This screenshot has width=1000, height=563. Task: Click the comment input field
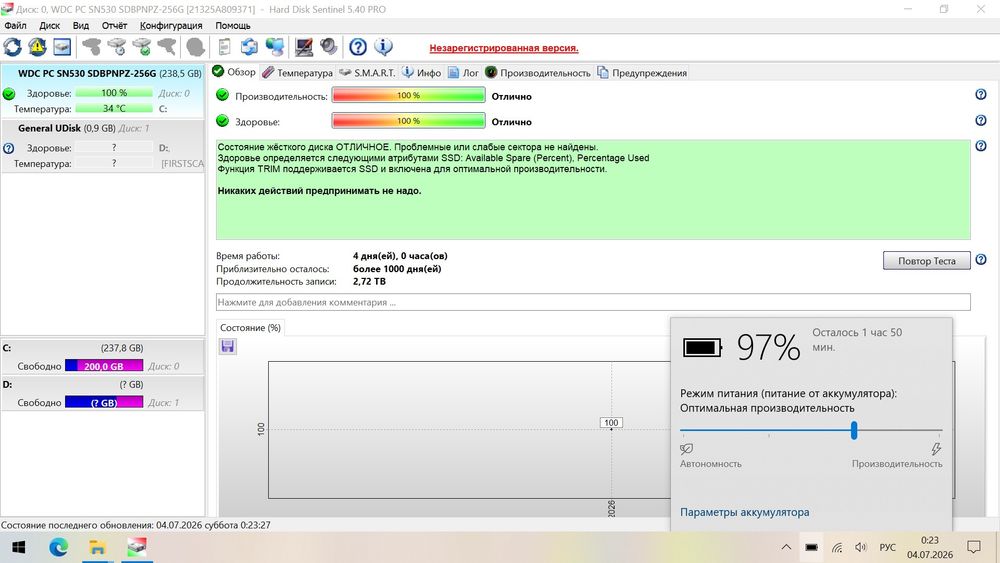tap(593, 302)
